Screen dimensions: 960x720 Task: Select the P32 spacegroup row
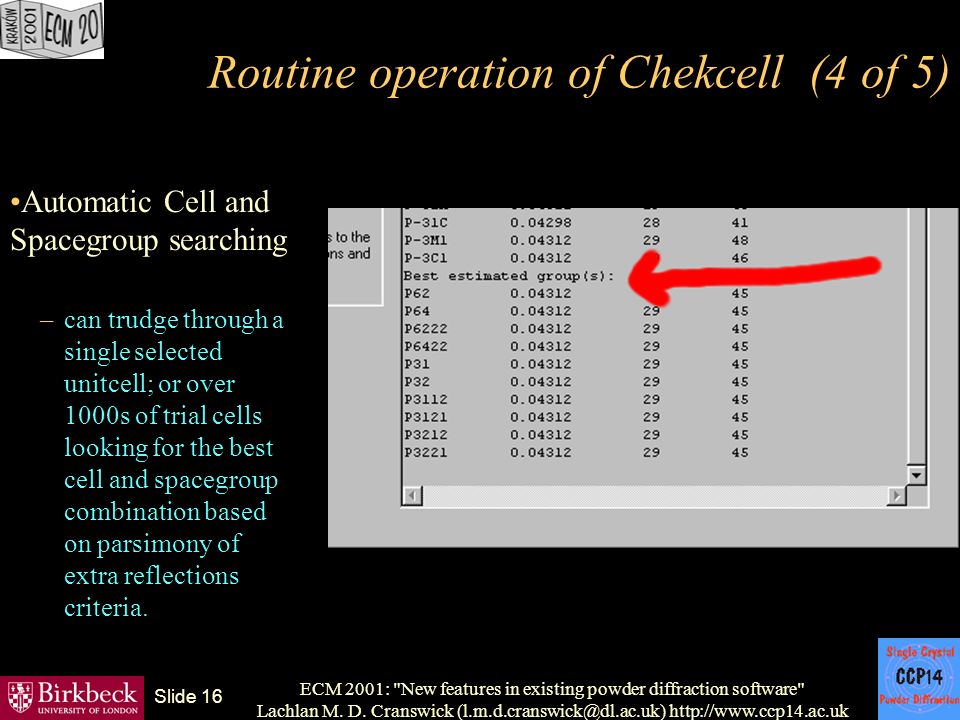[x=576, y=382]
